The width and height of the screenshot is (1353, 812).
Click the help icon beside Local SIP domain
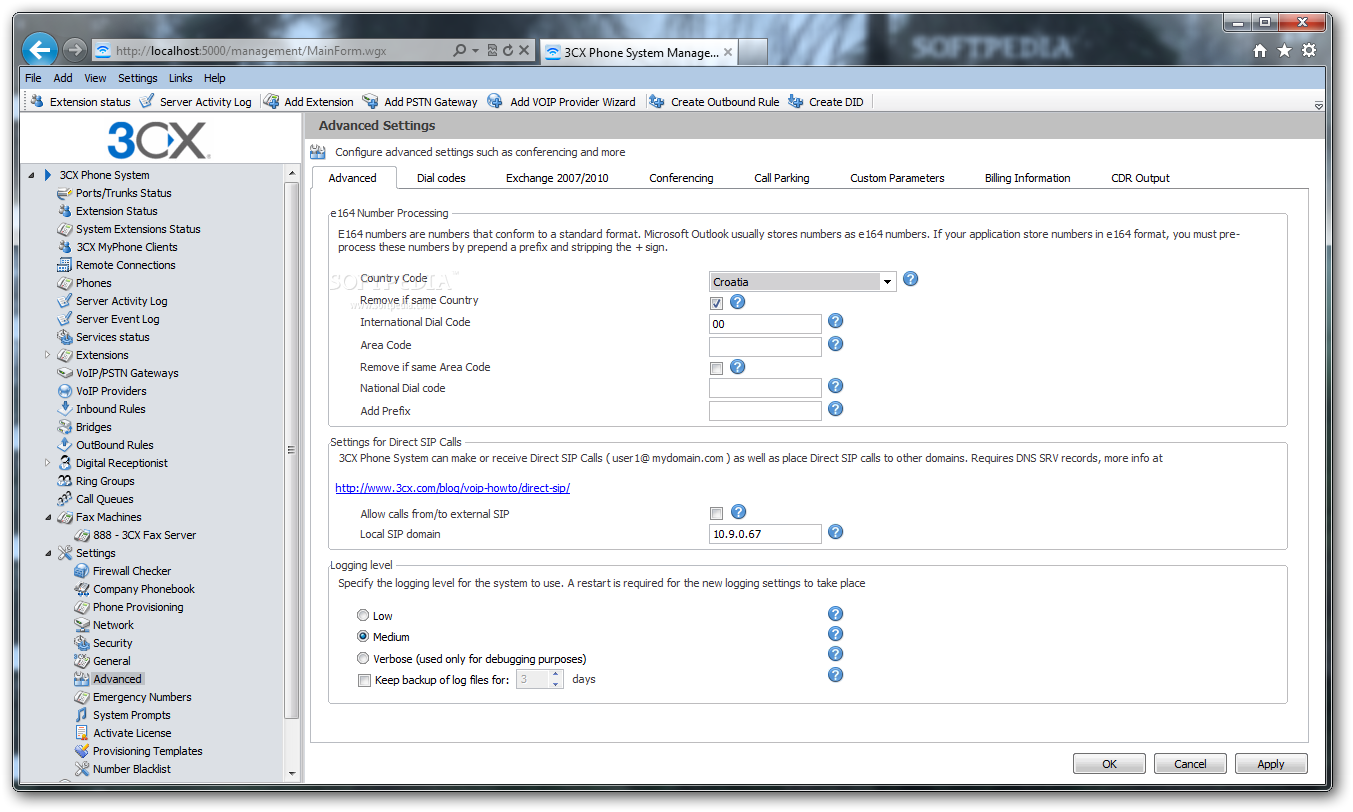pyautogui.click(x=836, y=532)
